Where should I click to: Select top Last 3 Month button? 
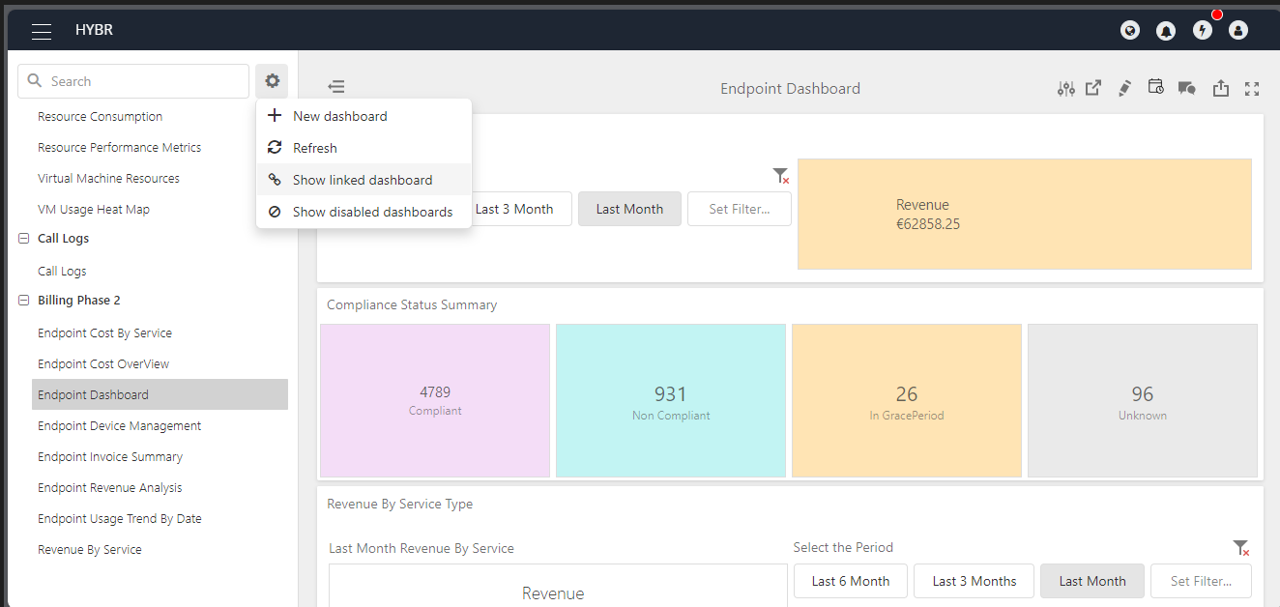(514, 209)
